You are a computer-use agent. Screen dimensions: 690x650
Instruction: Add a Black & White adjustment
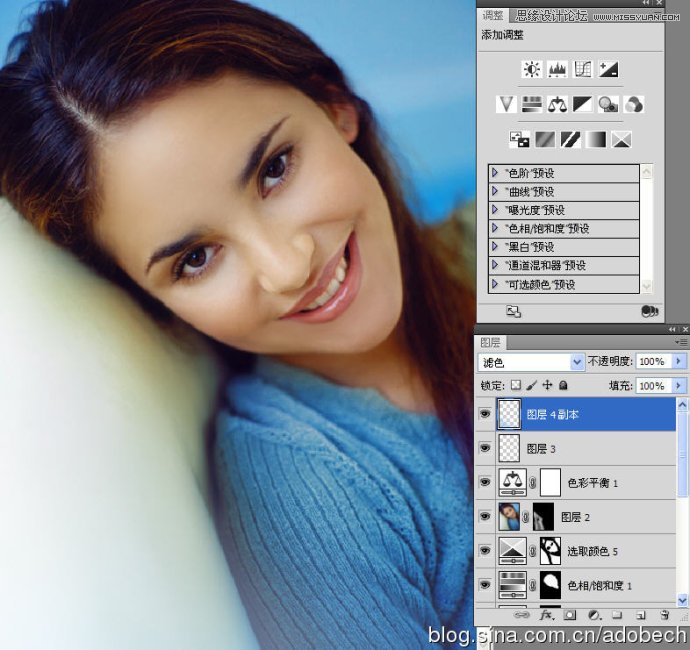(583, 105)
